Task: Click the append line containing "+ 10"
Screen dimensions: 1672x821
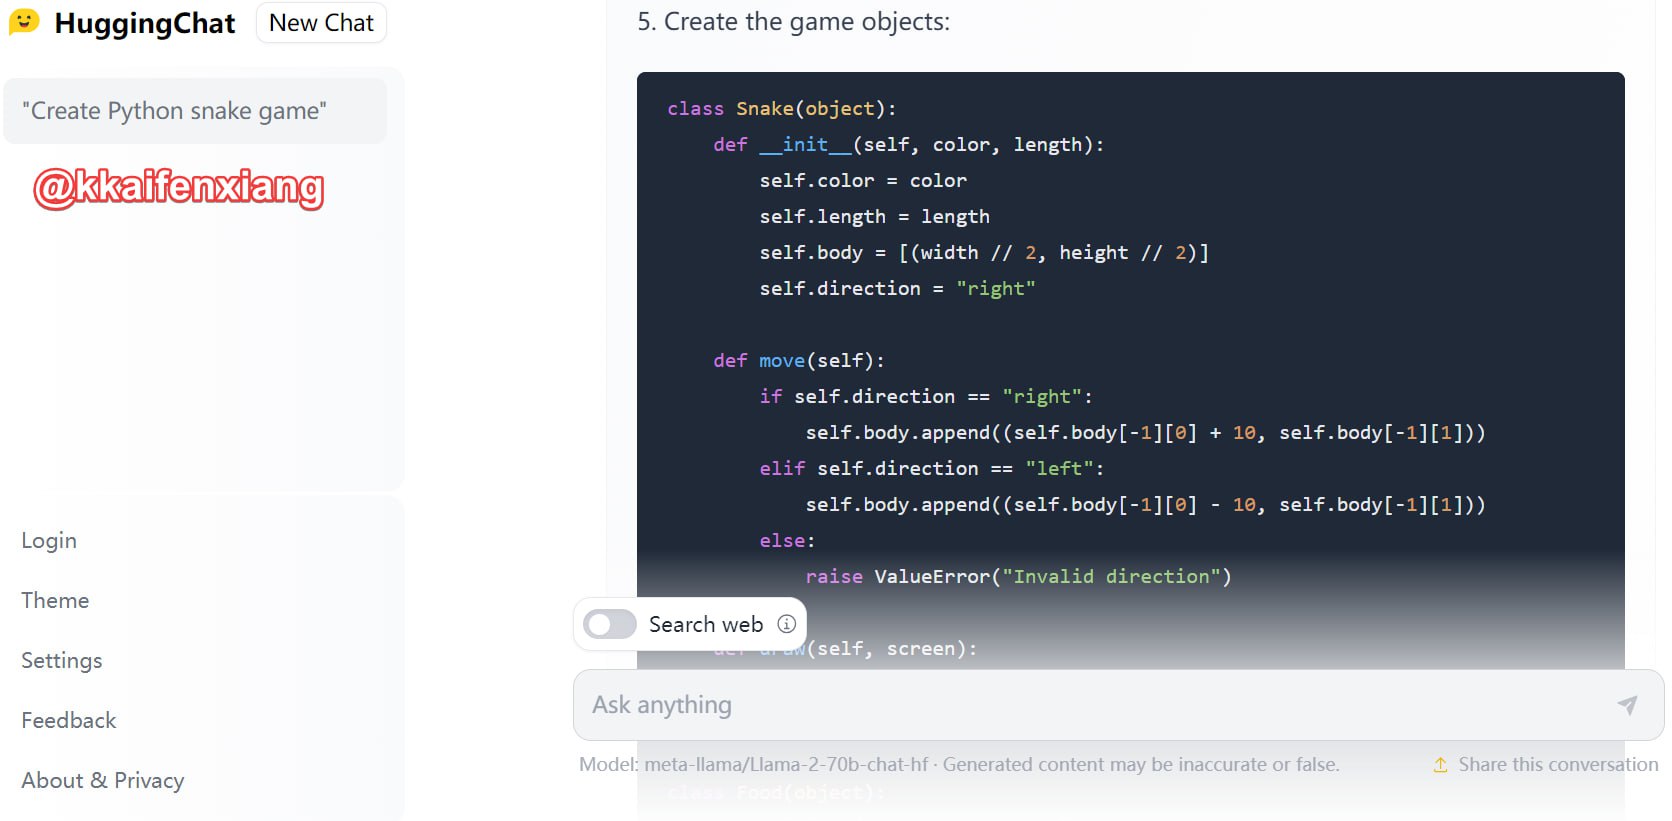Action: point(1145,432)
